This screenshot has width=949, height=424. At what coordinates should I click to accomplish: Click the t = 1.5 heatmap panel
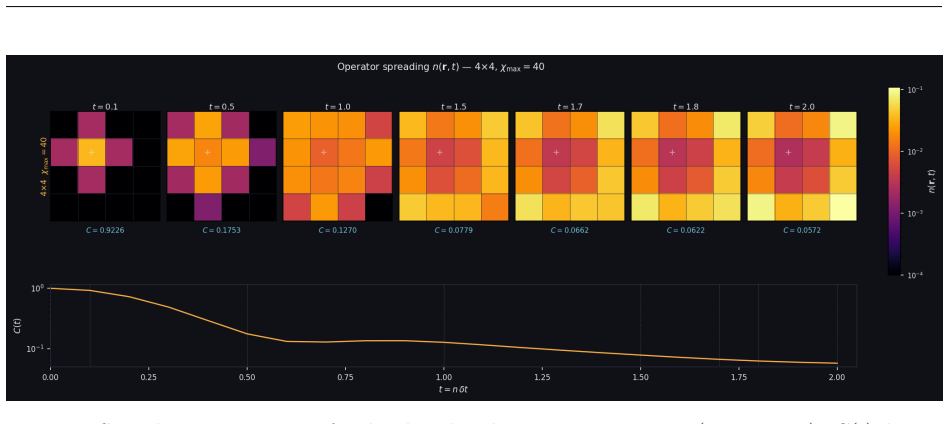(x=454, y=166)
